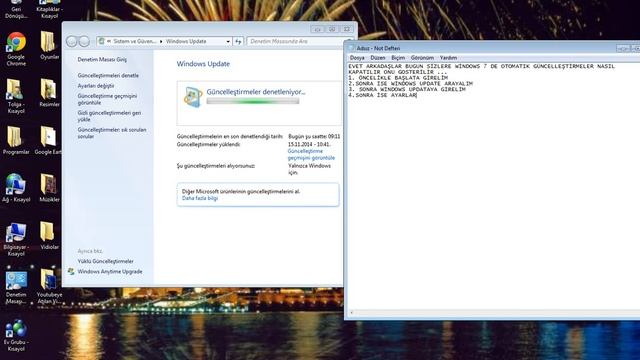The image size is (640, 360).
Task: Click 'Güncelleştirmeler denetleniyor...' status text
Action: pos(256,92)
